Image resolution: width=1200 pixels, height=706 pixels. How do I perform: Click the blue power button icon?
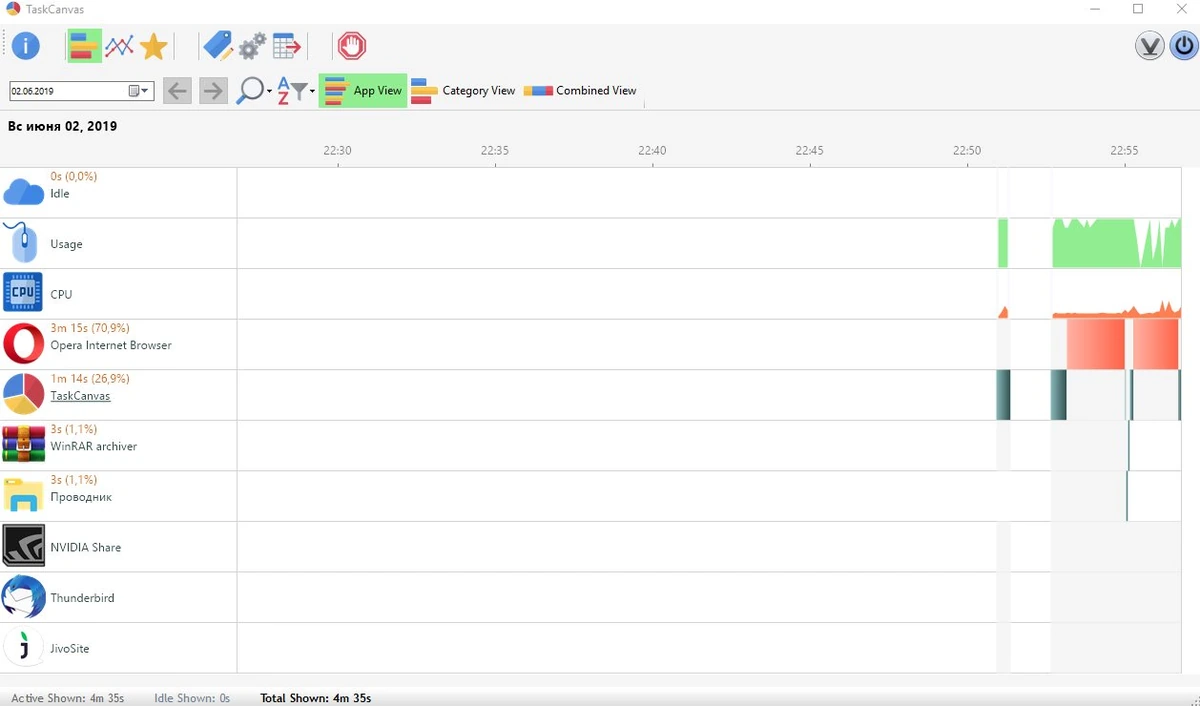click(x=1184, y=46)
